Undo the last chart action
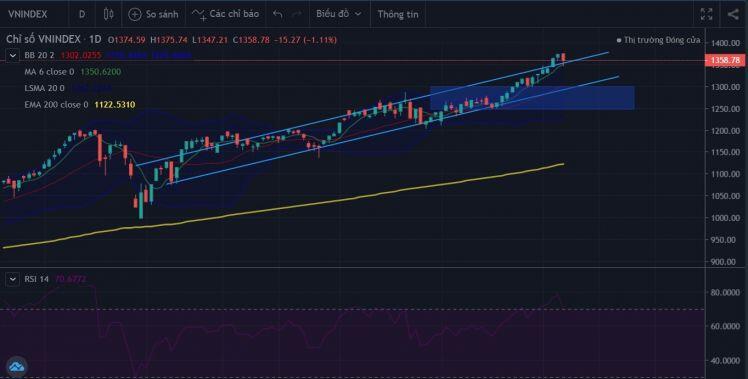The image size is (748, 379). tap(278, 14)
